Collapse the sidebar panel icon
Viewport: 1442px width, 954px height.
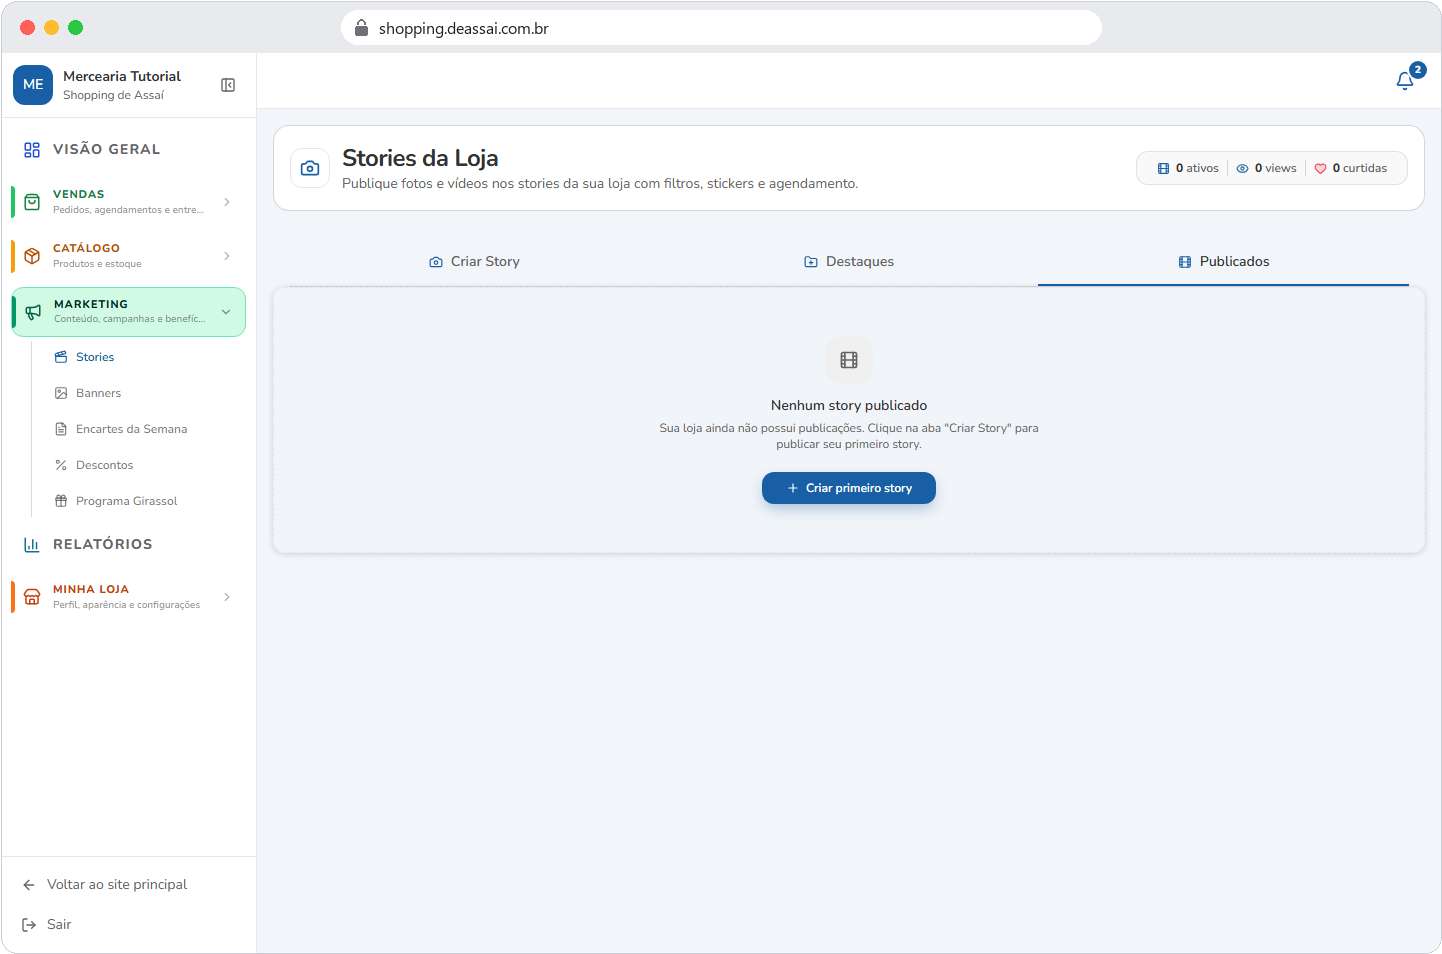click(228, 85)
